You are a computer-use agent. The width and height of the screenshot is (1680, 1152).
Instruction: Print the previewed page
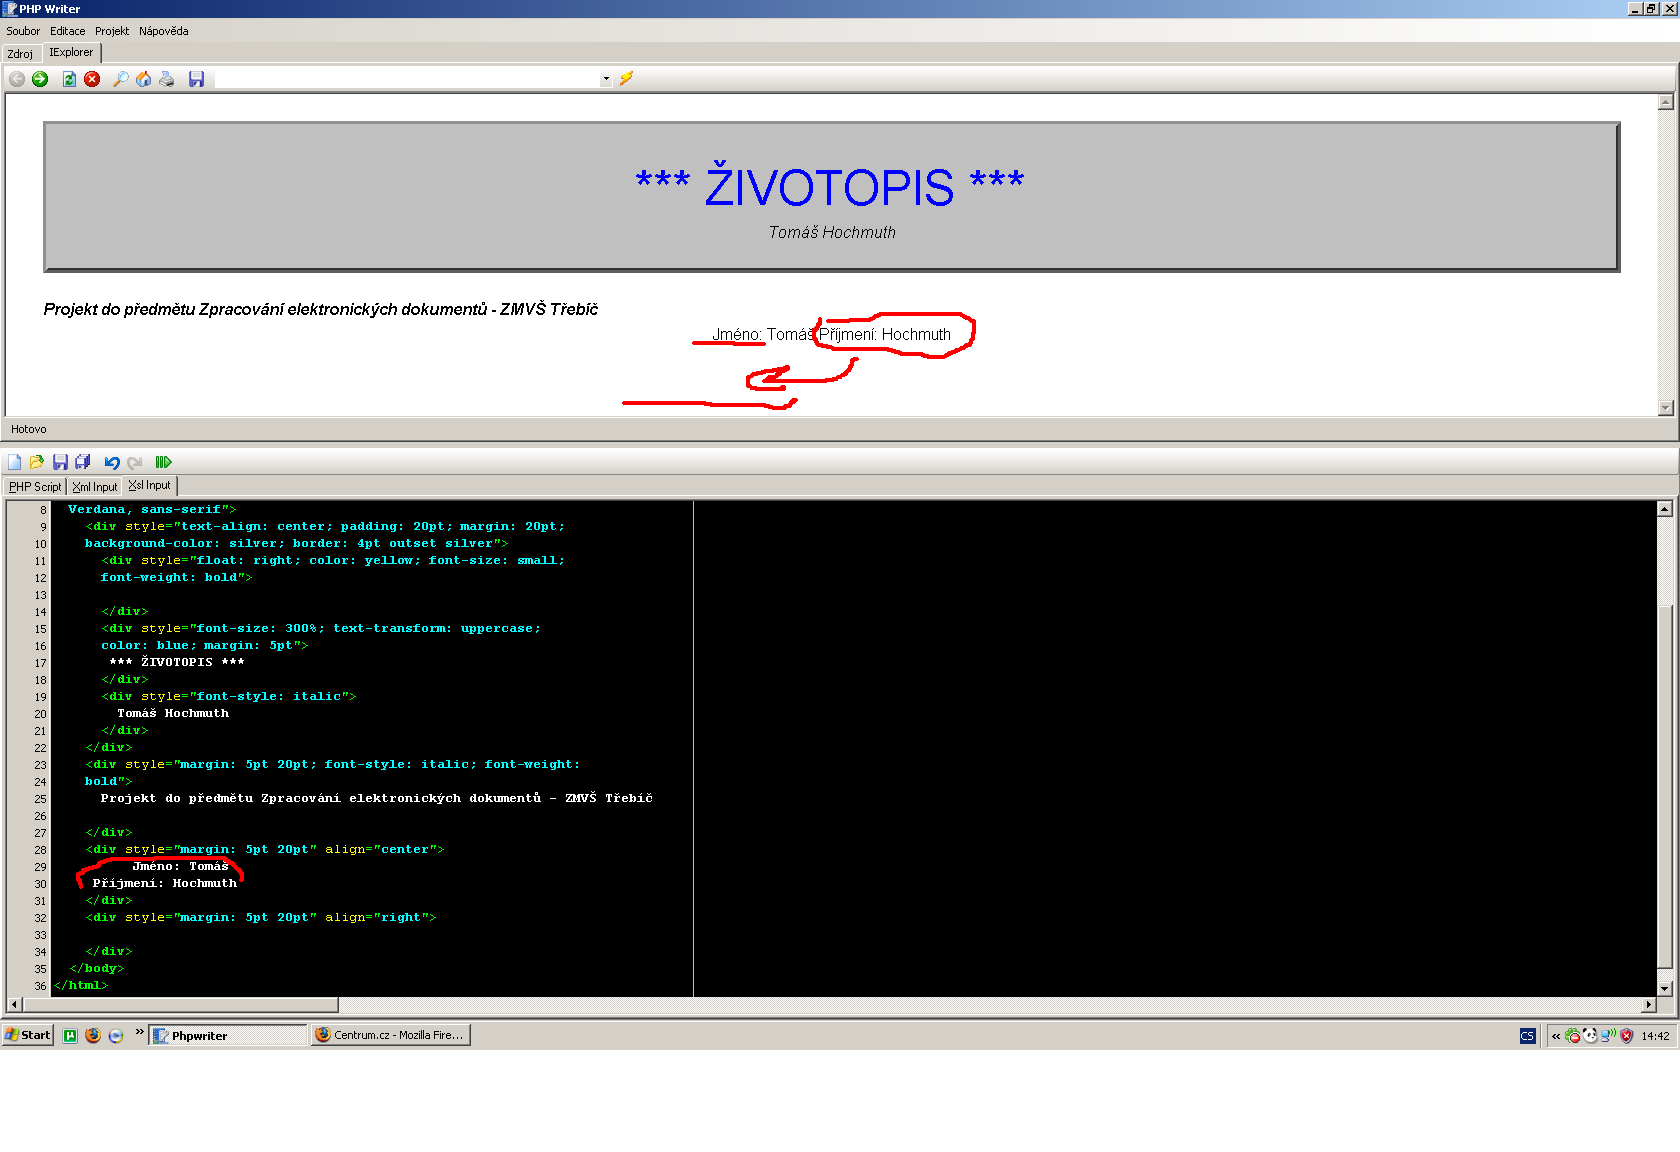click(167, 79)
